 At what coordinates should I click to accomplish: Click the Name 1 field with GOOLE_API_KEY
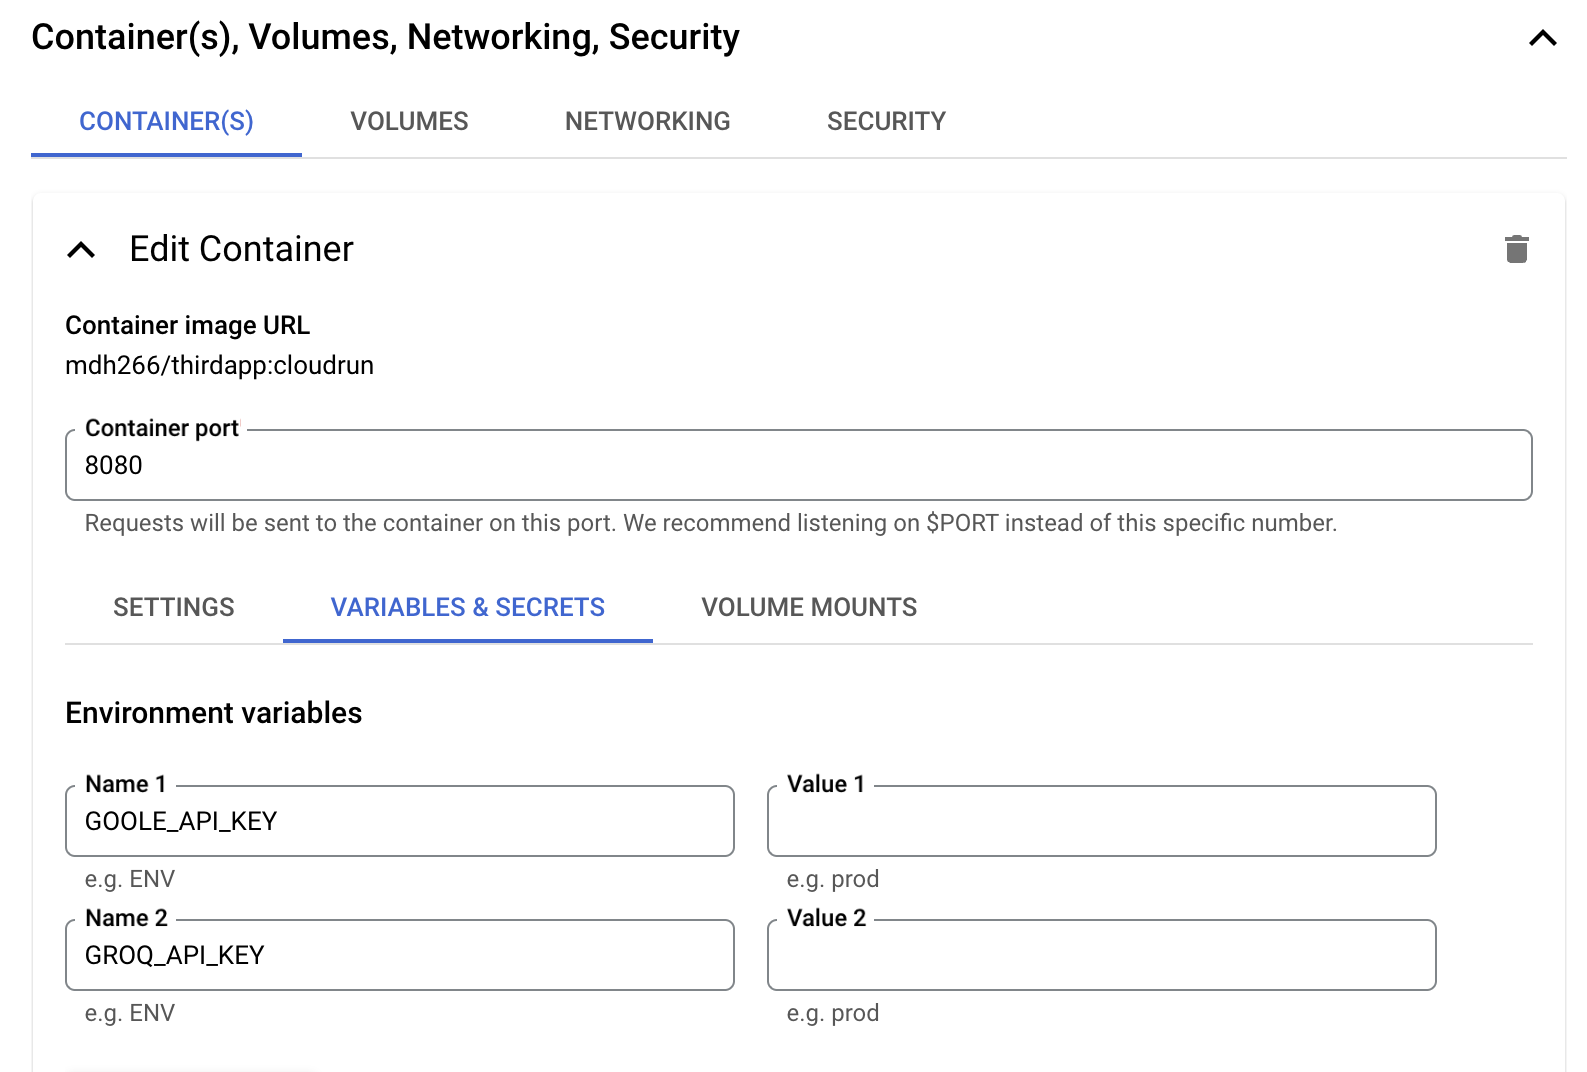click(x=400, y=821)
